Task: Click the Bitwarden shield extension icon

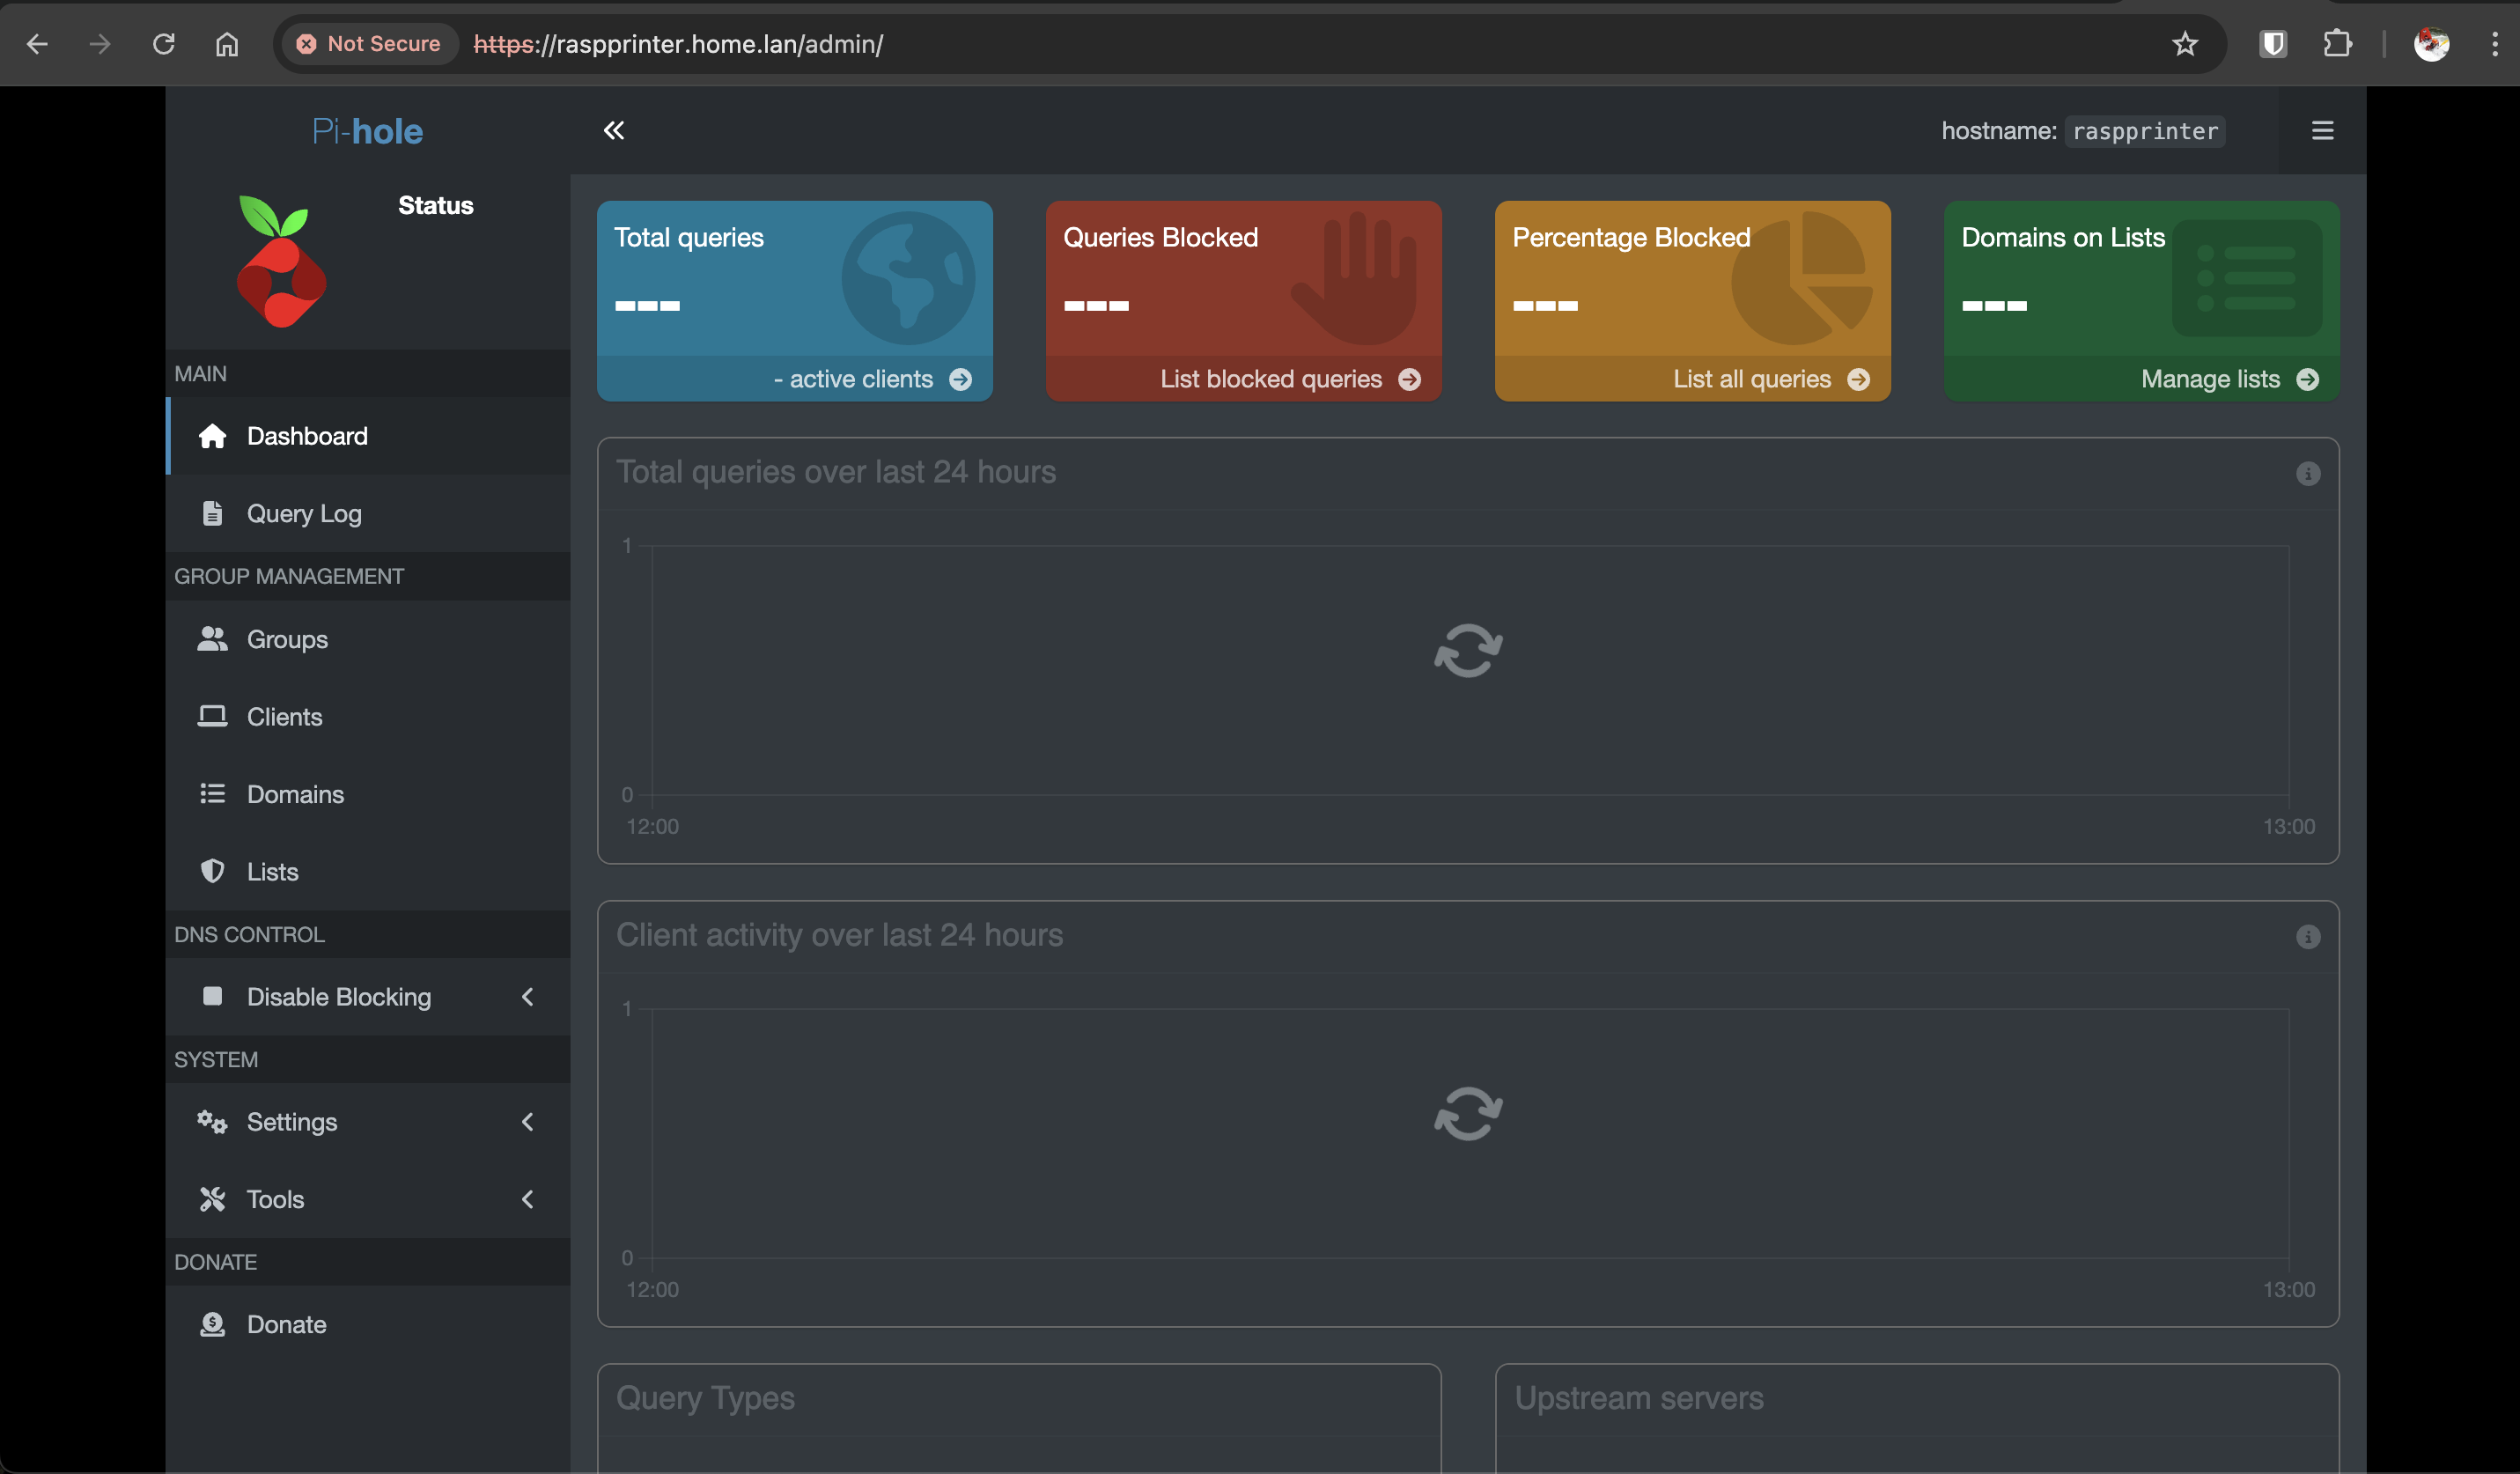Action: point(2273,44)
